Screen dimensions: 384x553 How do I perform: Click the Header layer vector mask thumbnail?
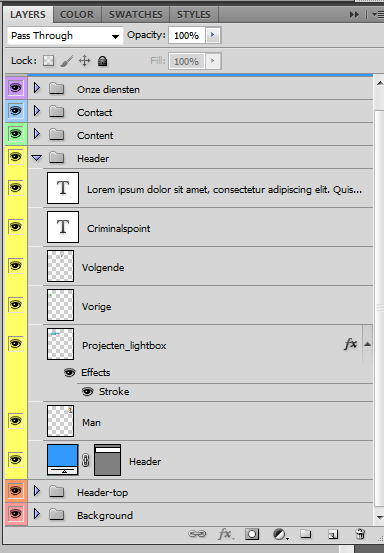tap(108, 460)
